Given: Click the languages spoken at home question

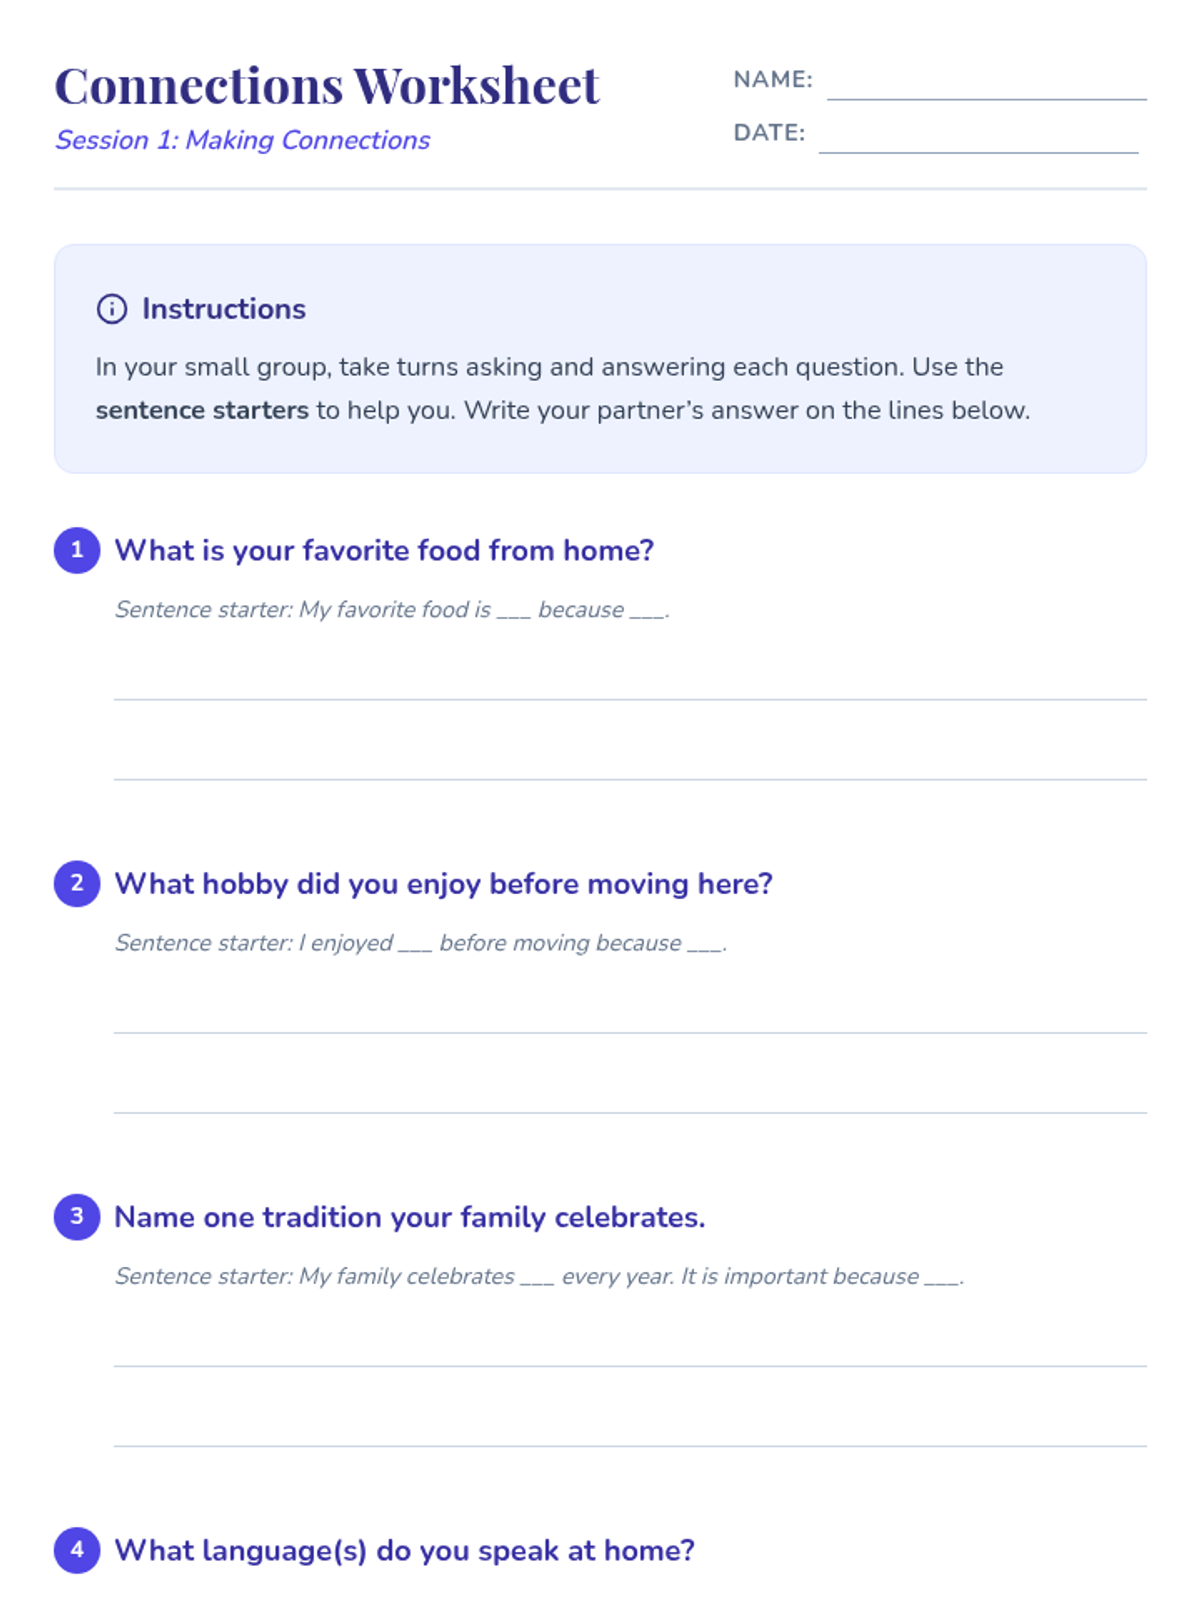Looking at the screenshot, I should (404, 1550).
